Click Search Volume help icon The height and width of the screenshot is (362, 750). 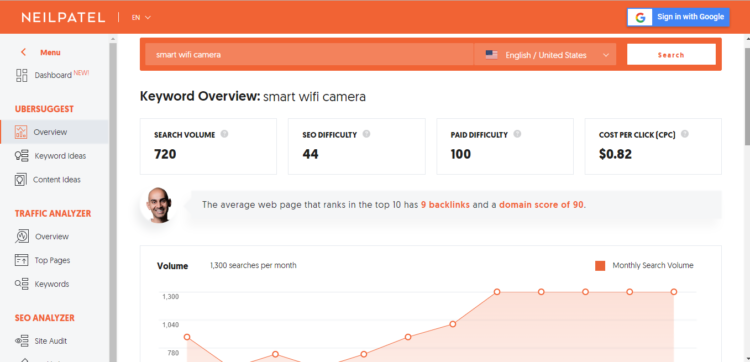coord(224,134)
